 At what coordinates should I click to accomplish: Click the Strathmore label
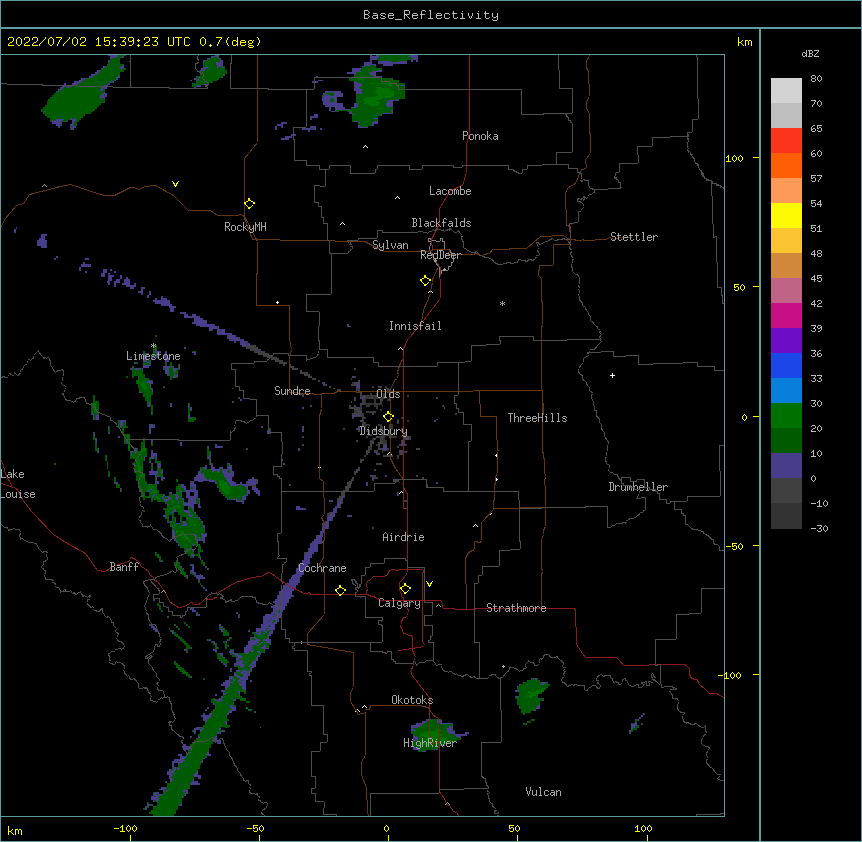point(516,608)
